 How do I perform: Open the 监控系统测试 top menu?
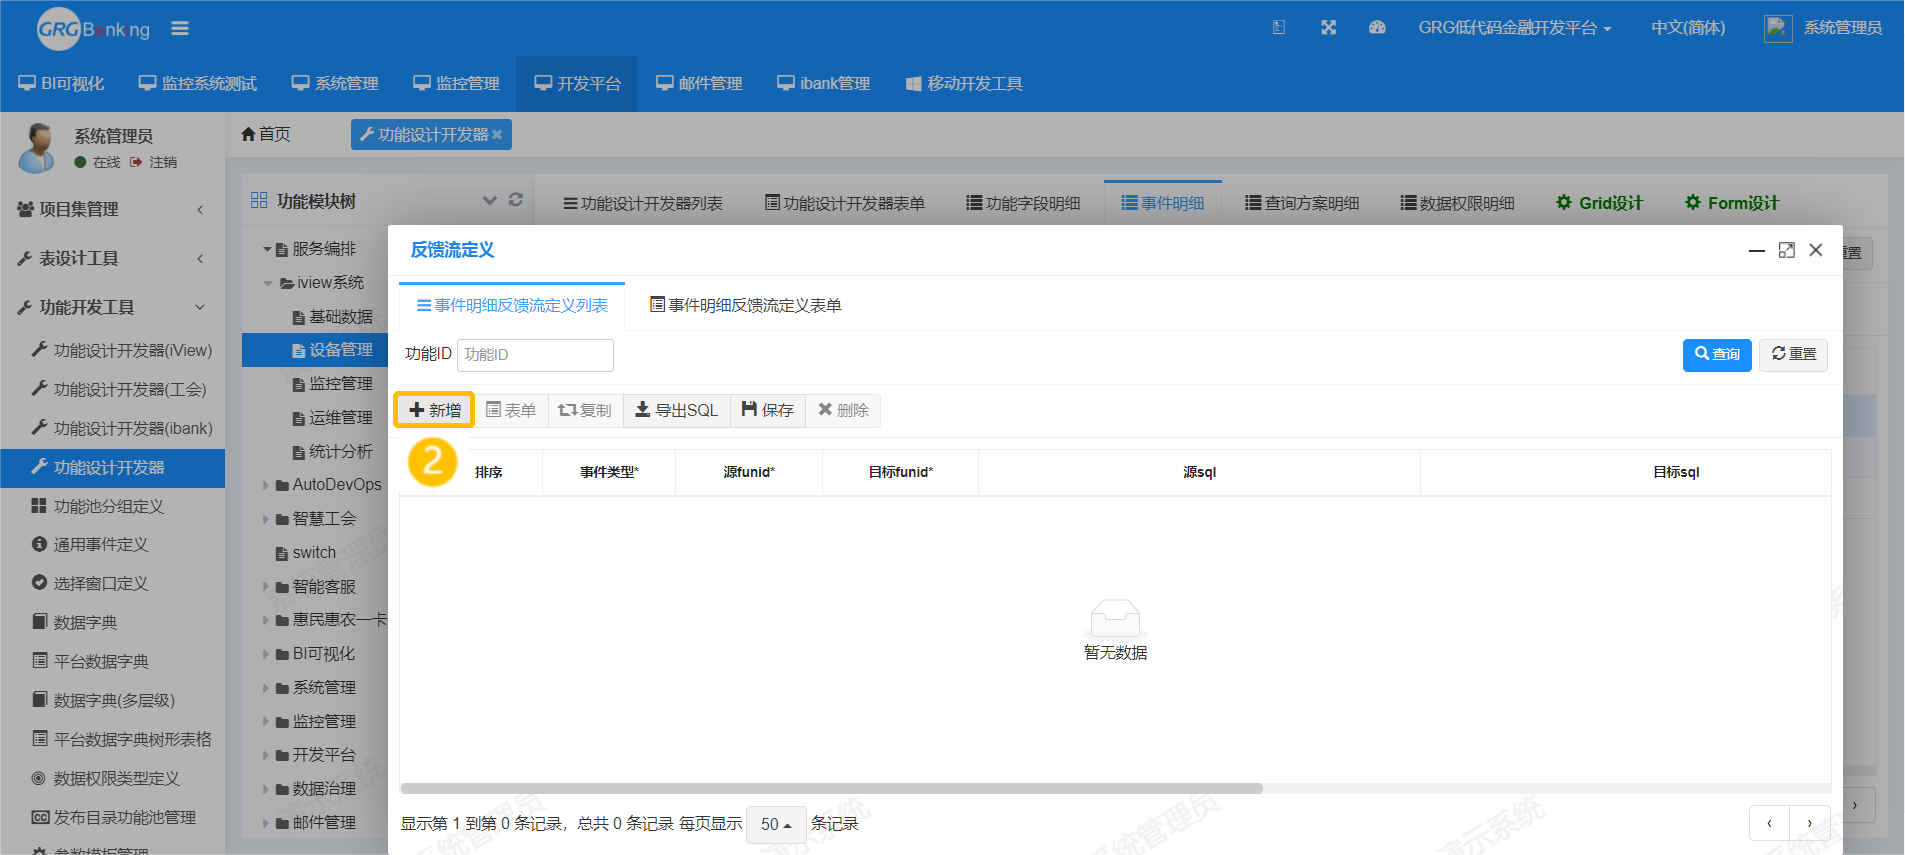click(198, 84)
